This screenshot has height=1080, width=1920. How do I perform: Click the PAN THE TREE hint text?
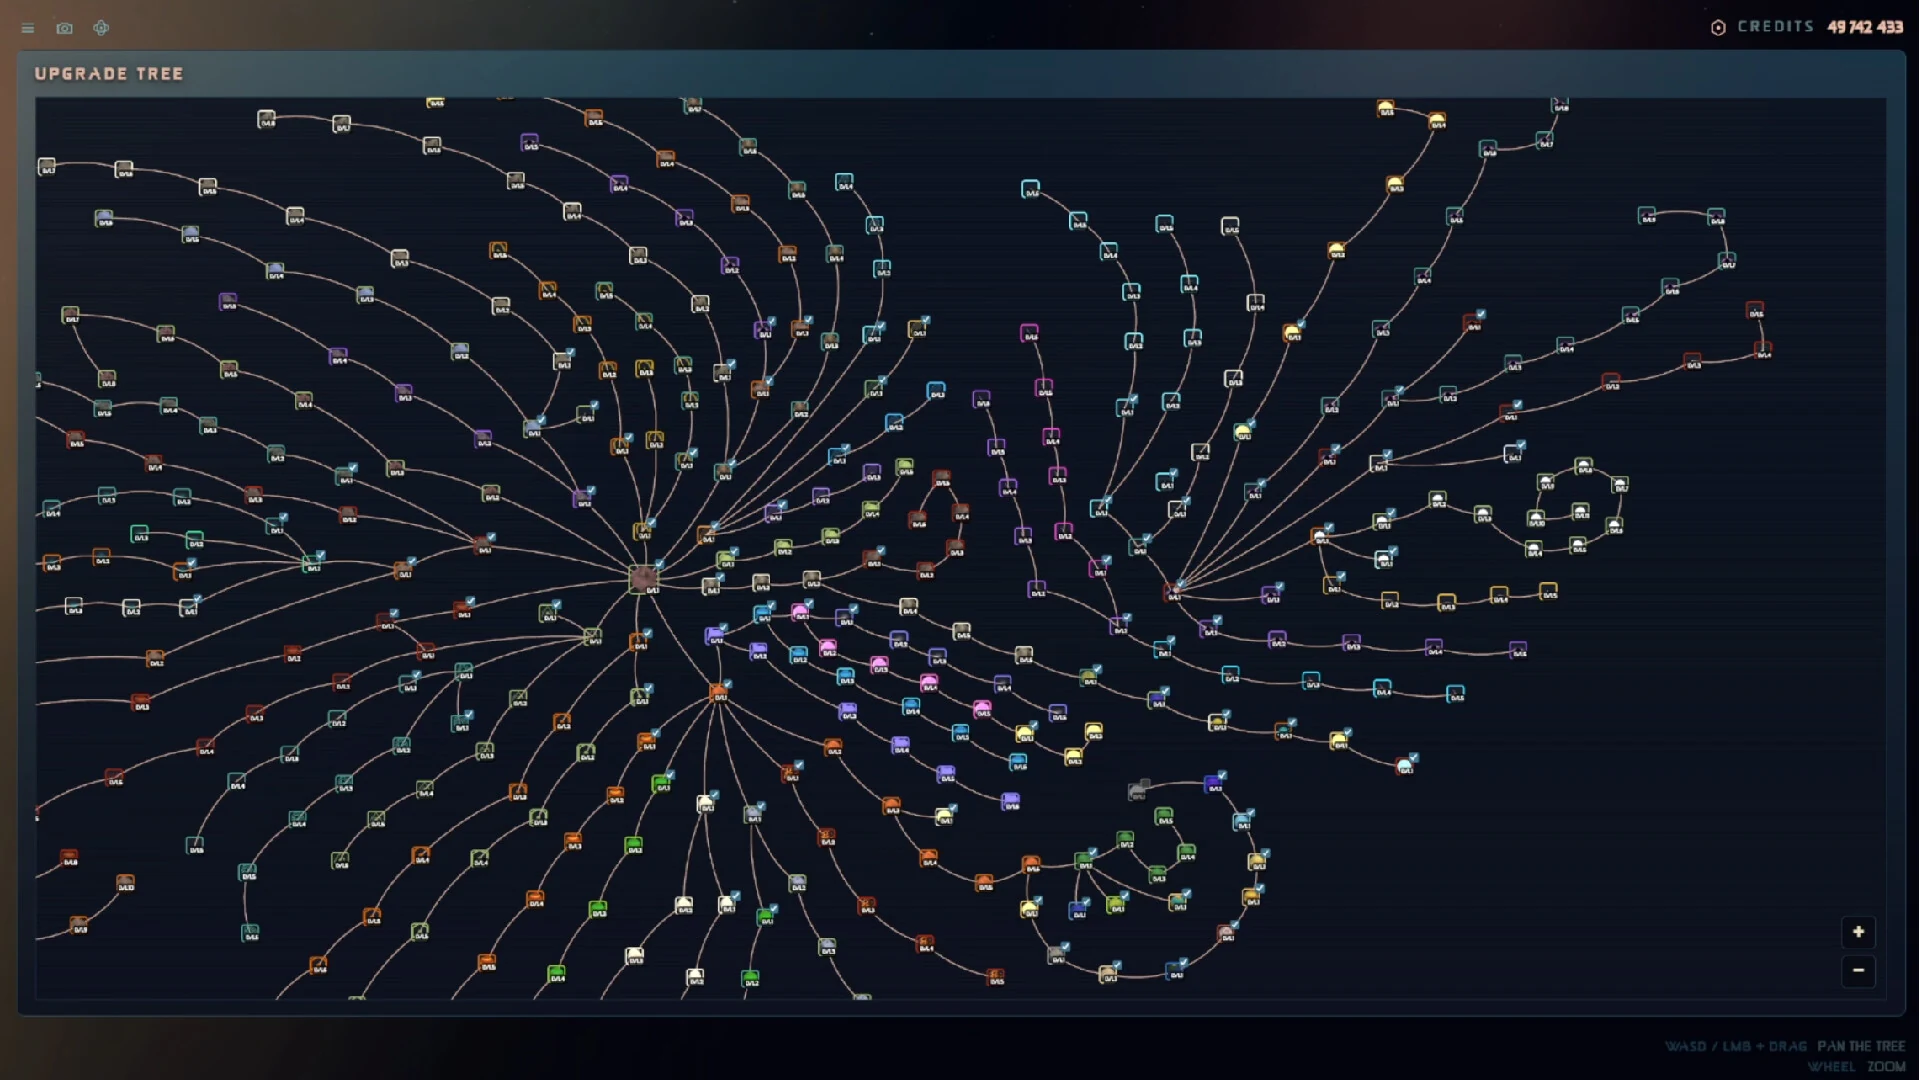pyautogui.click(x=1861, y=1046)
